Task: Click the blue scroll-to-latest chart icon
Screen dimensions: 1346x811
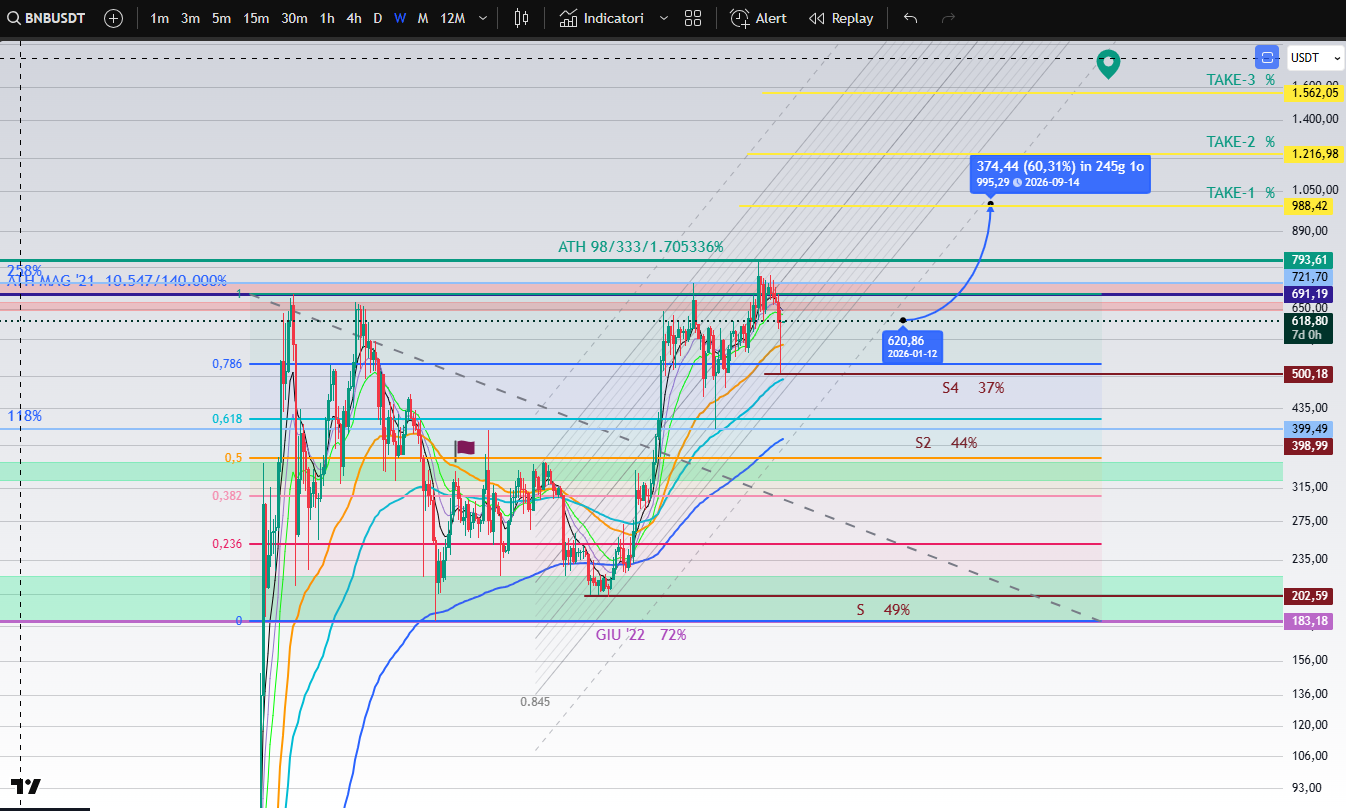Action: pyautogui.click(x=1267, y=57)
